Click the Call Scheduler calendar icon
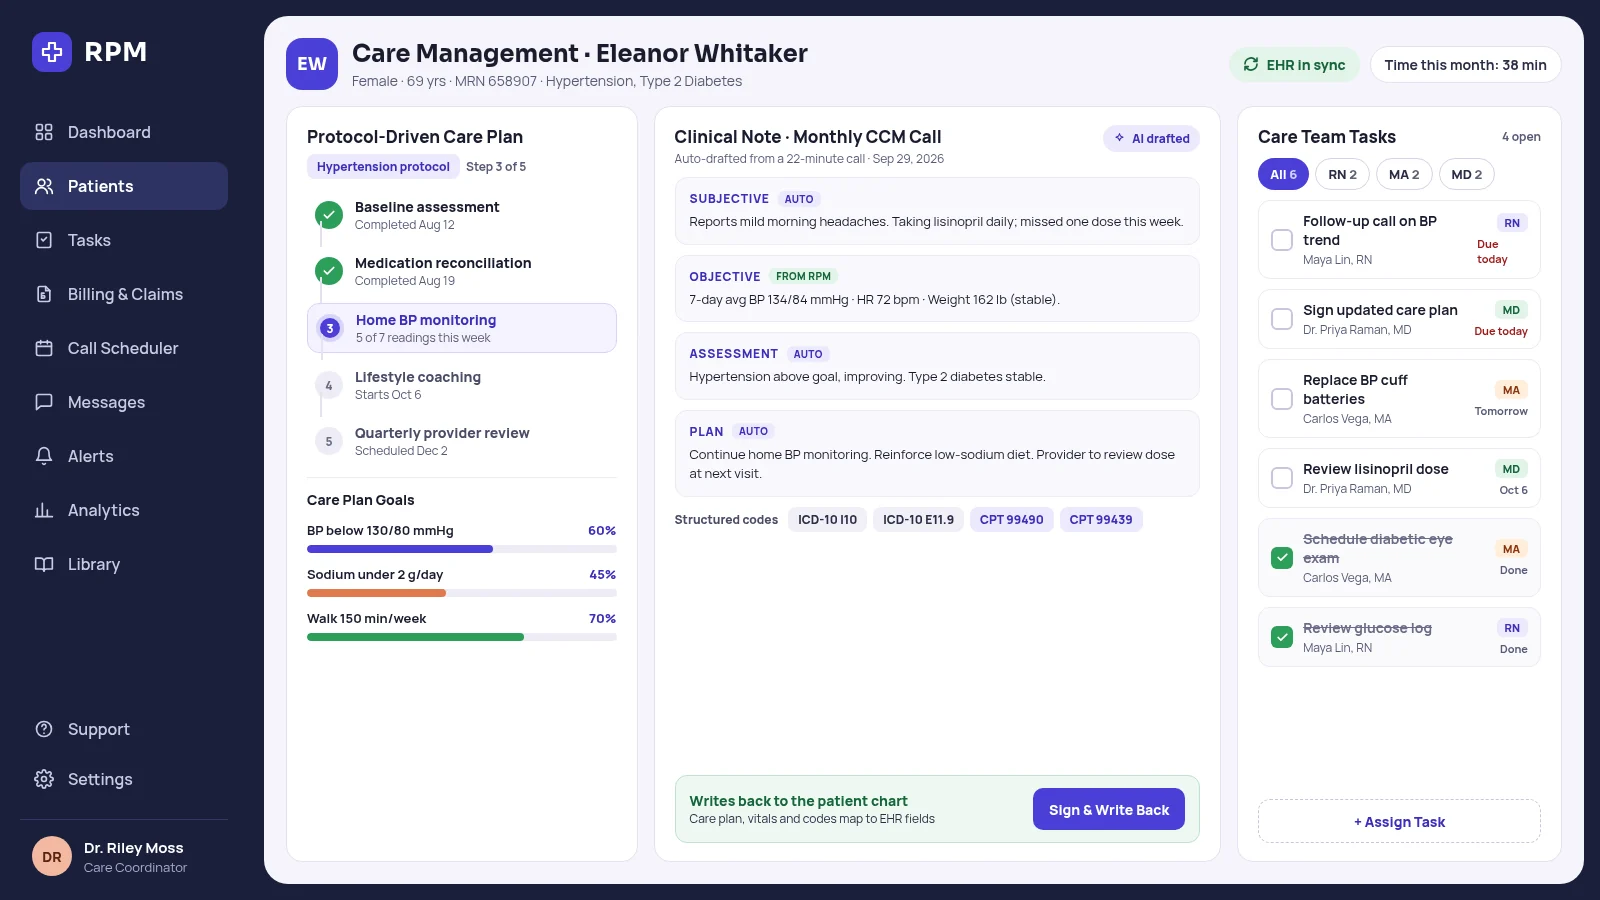1600x900 pixels. click(x=44, y=348)
